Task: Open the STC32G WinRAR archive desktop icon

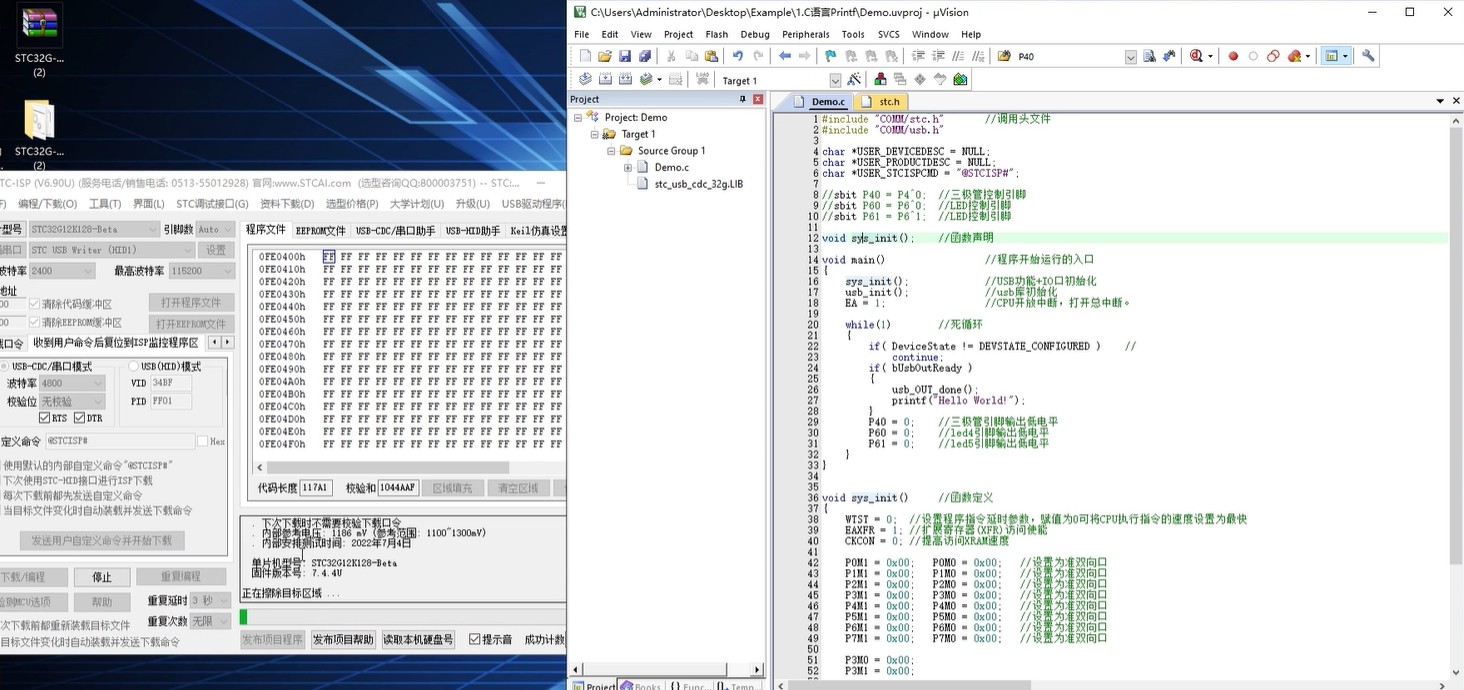Action: coord(39,40)
